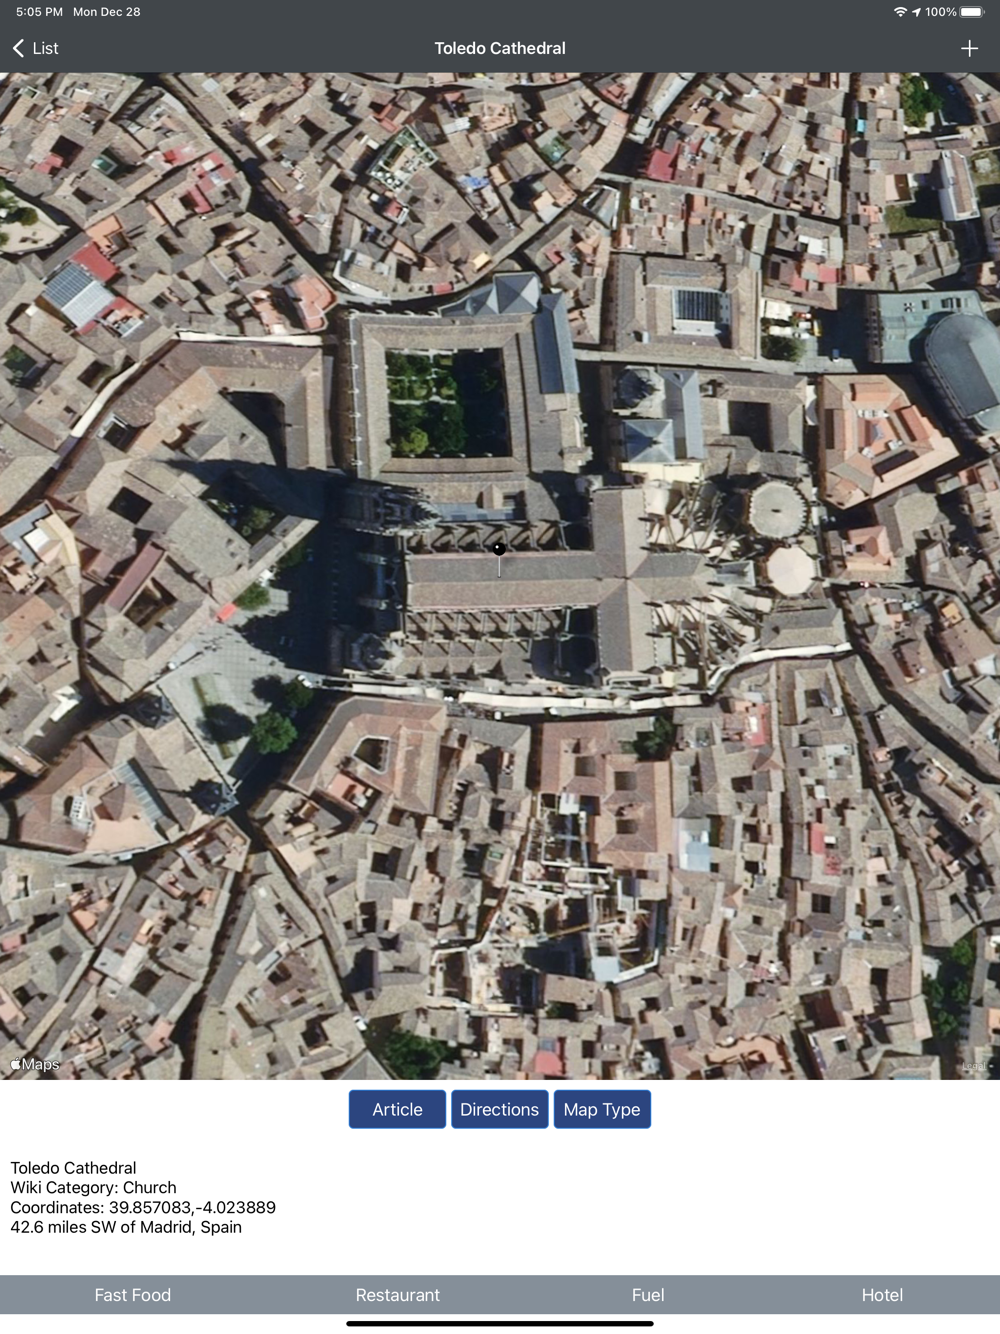This screenshot has height=1334, width=1000.
Task: Select the Hotel tab
Action: 882,1295
